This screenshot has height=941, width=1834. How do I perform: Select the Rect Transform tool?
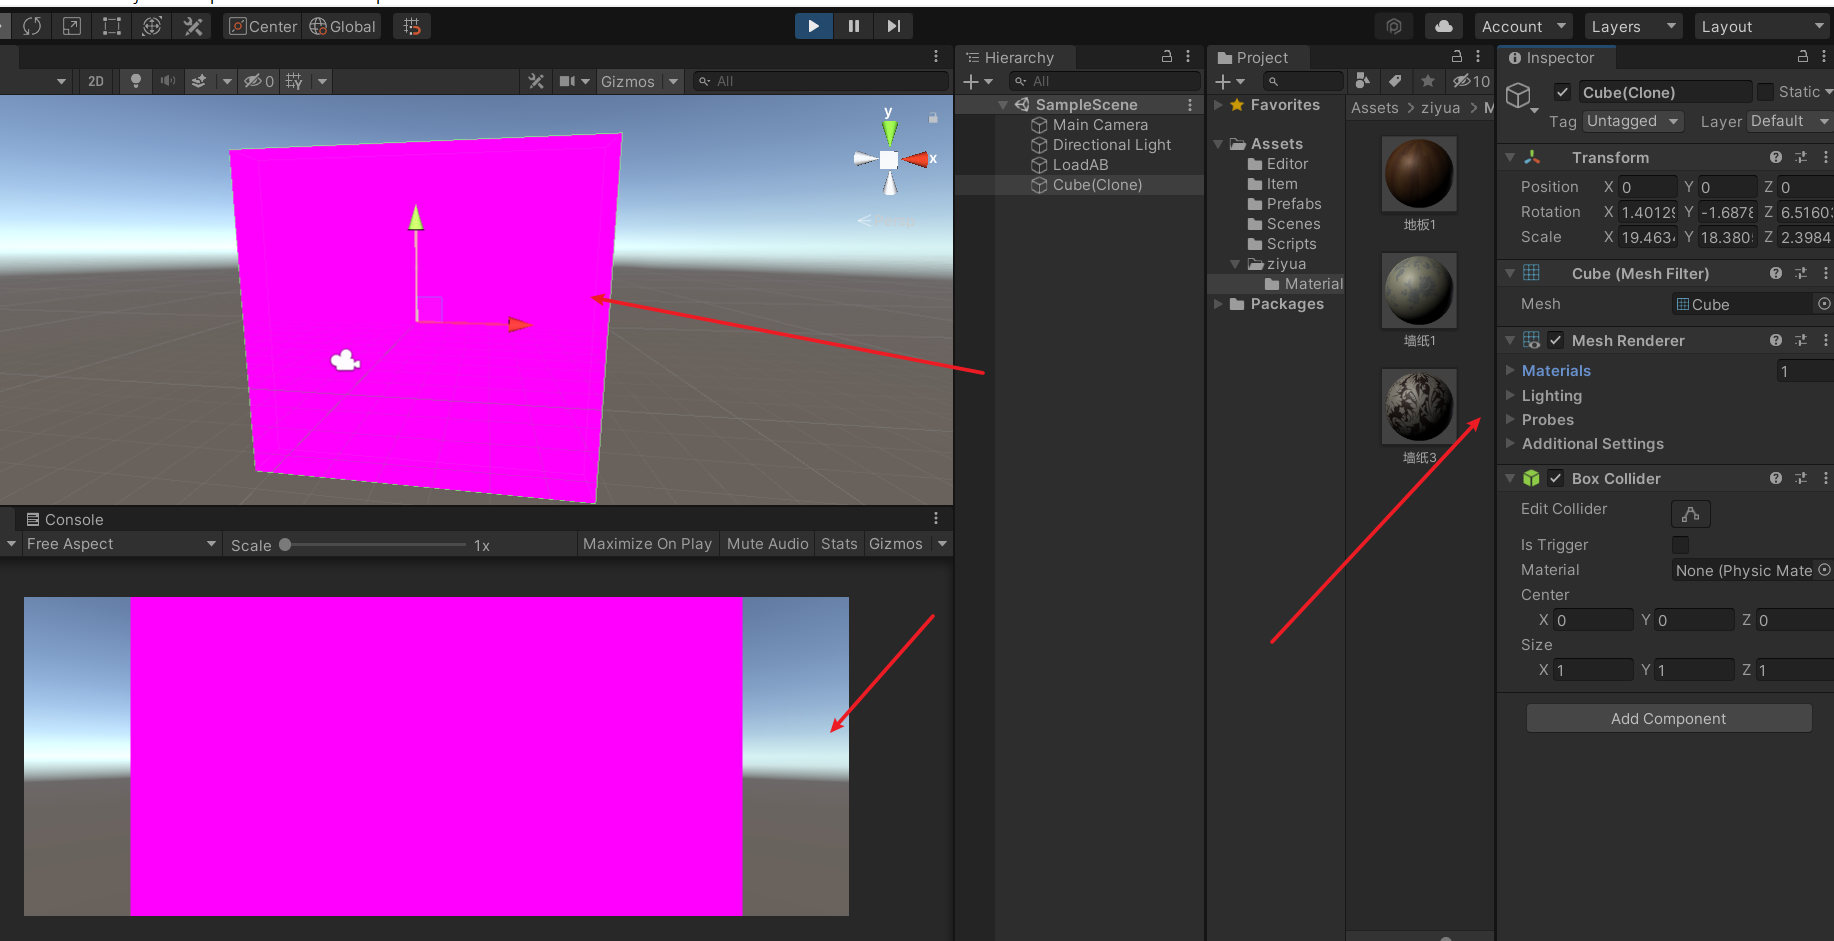point(112,26)
